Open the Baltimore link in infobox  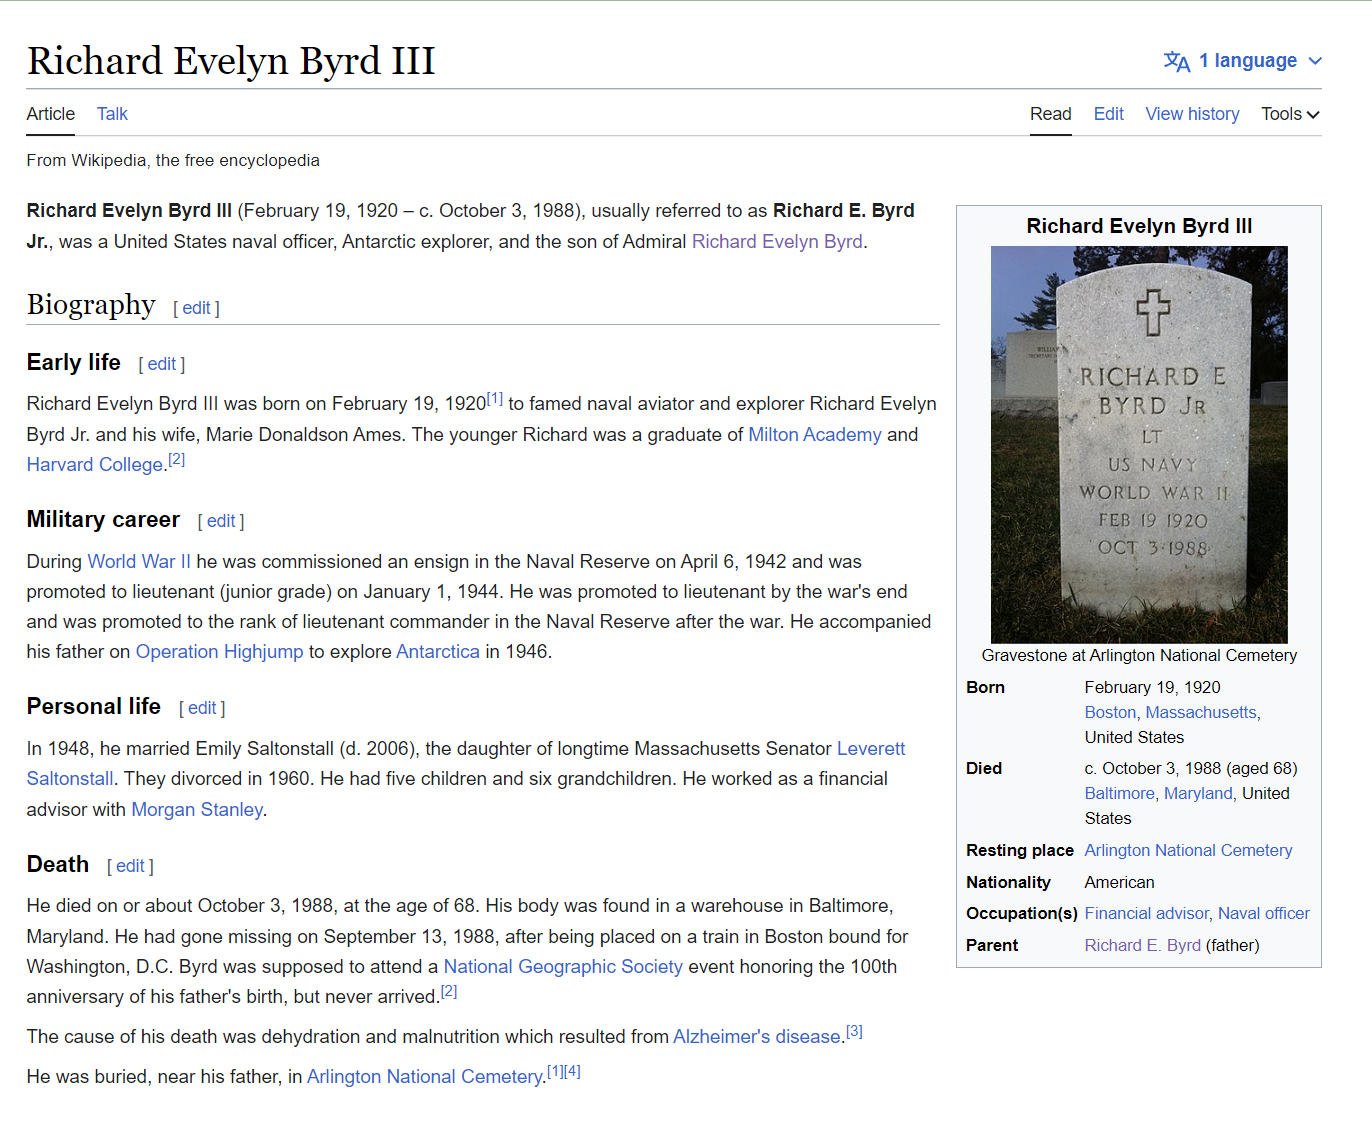tap(1119, 793)
